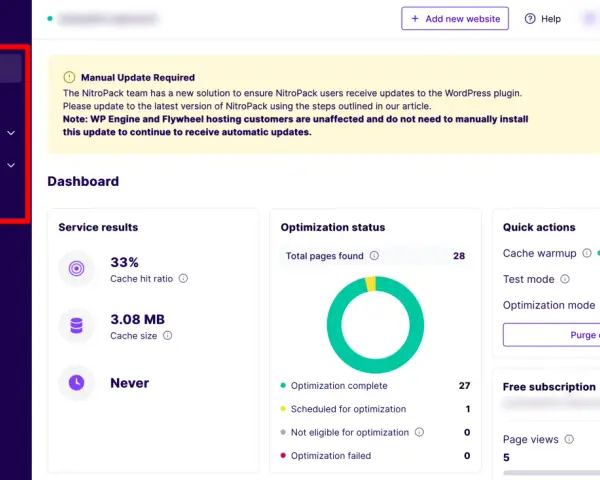
Task: Click the yellow segment of the optimization donut chart
Action: pyautogui.click(x=370, y=284)
